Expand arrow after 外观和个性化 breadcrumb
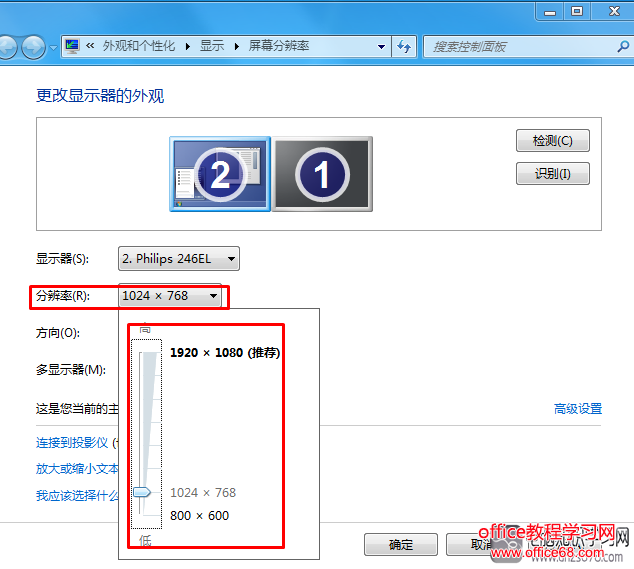The height and width of the screenshot is (569, 634). pos(188,47)
